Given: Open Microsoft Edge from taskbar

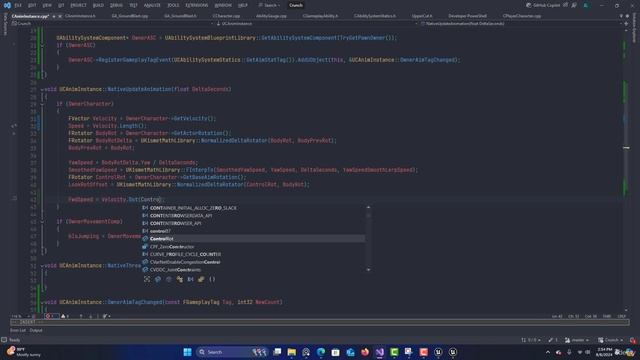Looking at the screenshot, I should click(321, 352).
